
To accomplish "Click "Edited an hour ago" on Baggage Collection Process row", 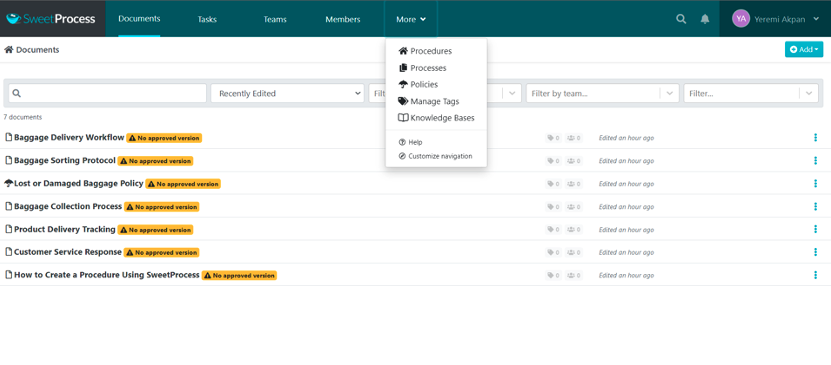I will 626,207.
